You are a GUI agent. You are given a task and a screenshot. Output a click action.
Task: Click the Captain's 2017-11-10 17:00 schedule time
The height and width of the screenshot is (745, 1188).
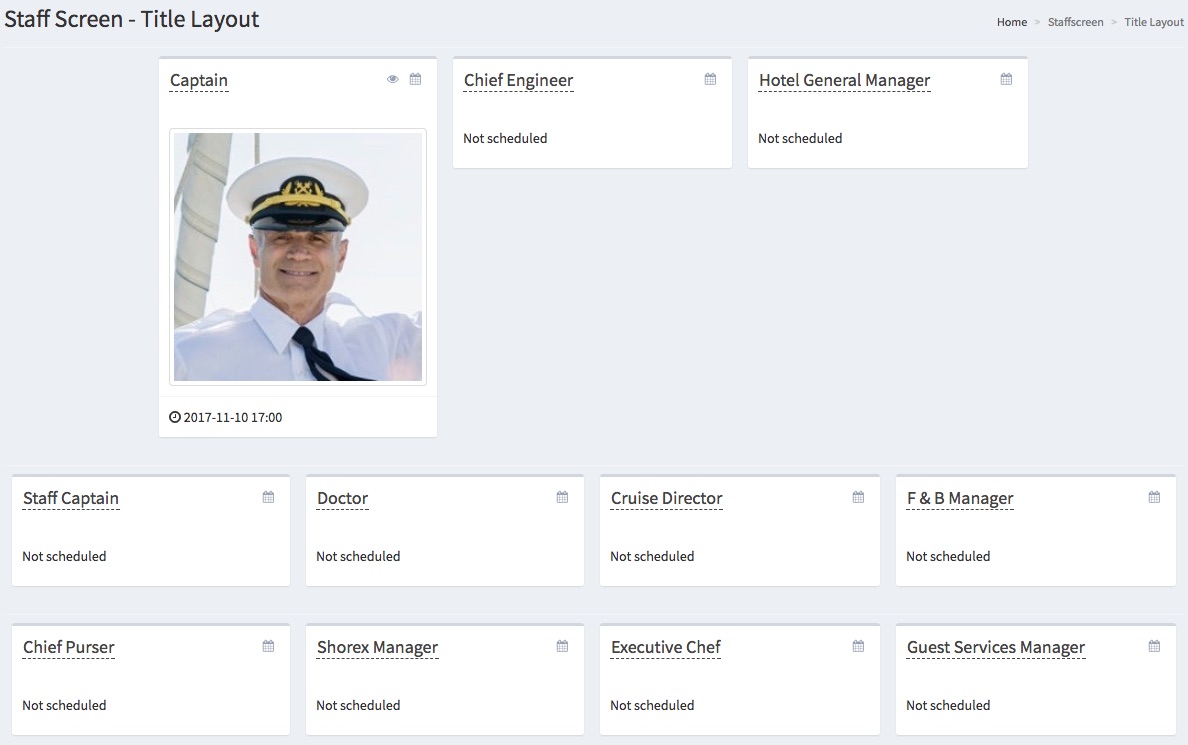[x=232, y=417]
